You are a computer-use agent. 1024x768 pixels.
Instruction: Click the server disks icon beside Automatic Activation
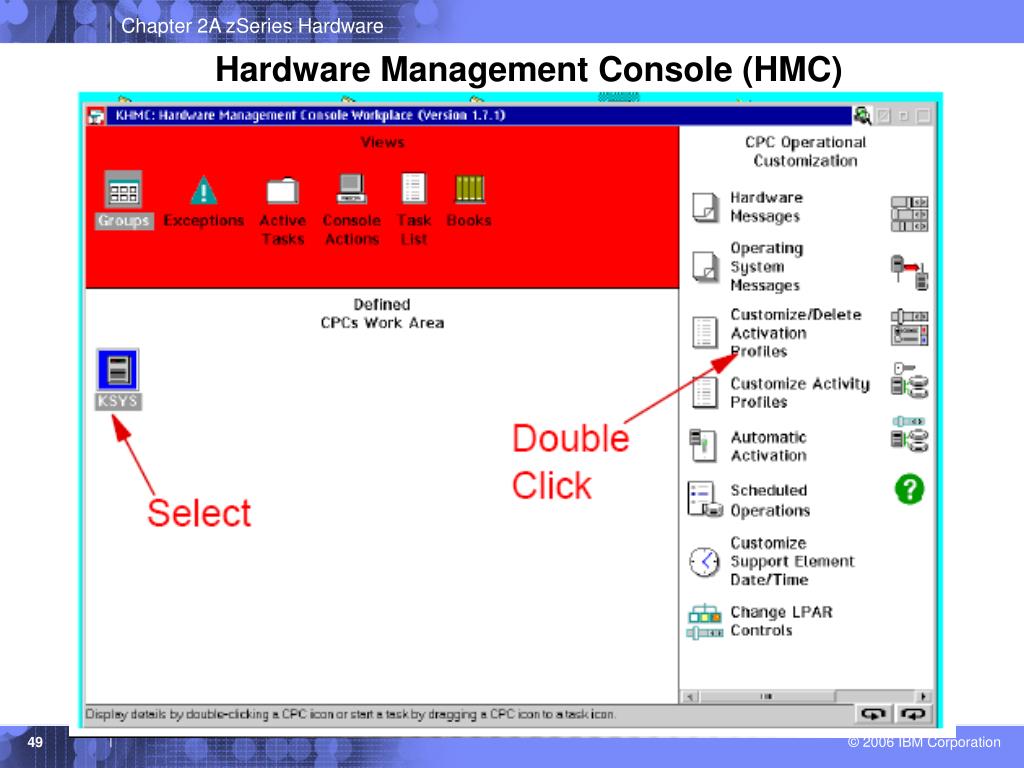click(909, 435)
